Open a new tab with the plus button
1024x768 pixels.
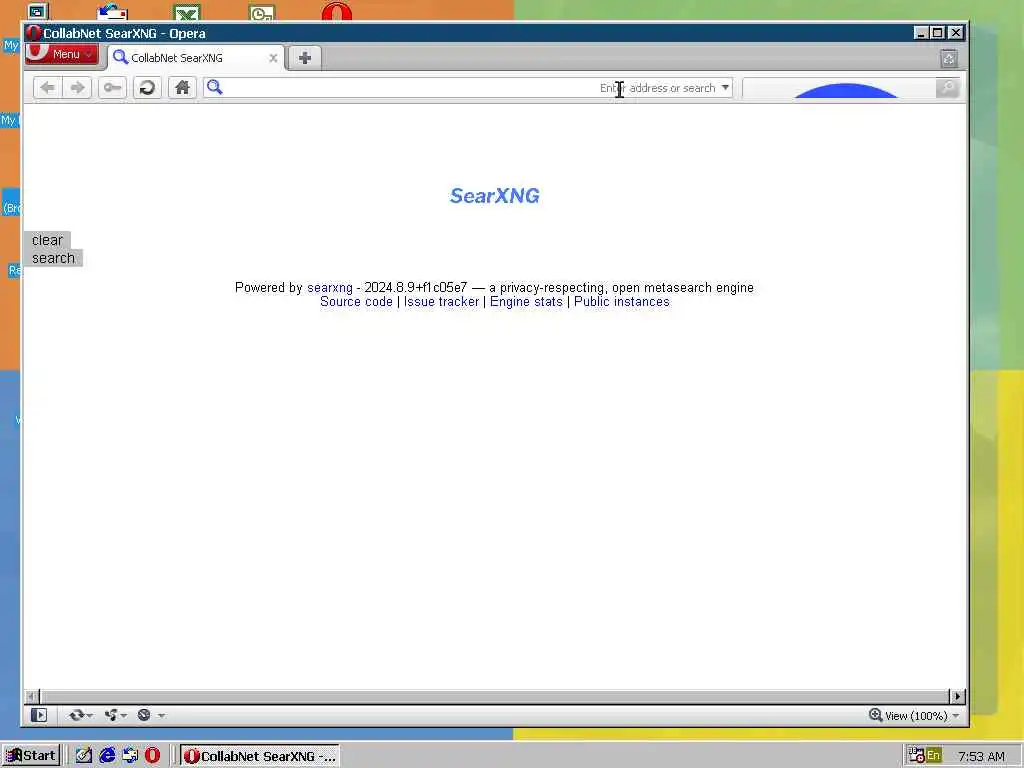coord(304,58)
